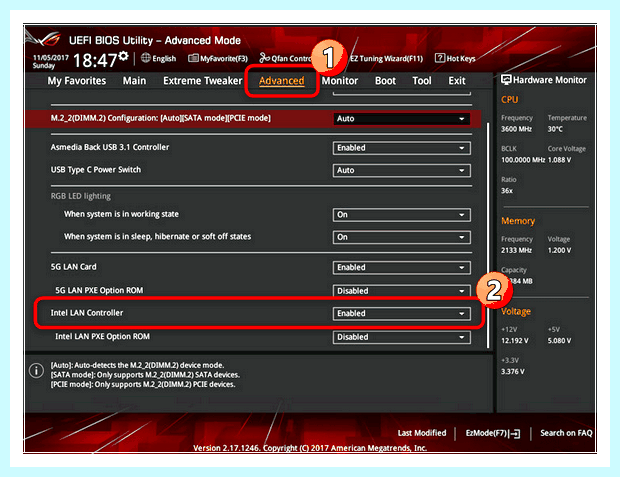Image resolution: width=620 pixels, height=477 pixels.
Task: Click the Last Modified button
Action: (422, 433)
